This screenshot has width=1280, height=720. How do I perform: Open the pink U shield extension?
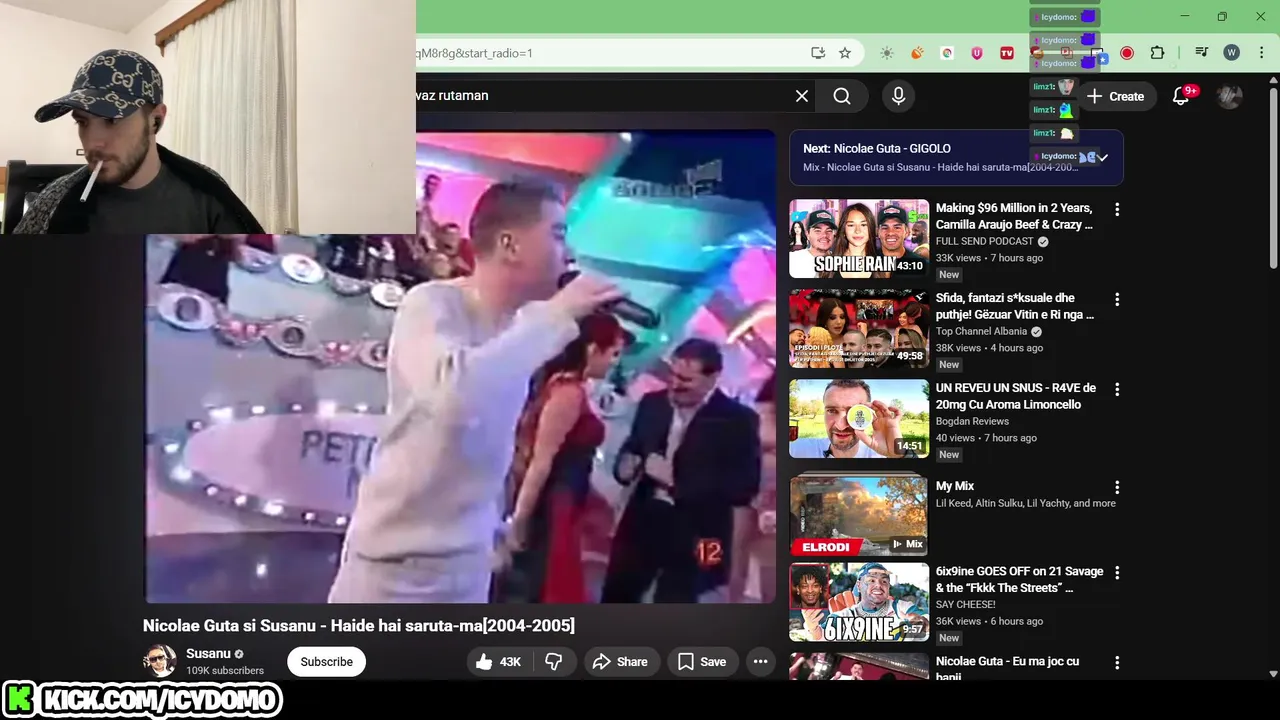[x=977, y=53]
